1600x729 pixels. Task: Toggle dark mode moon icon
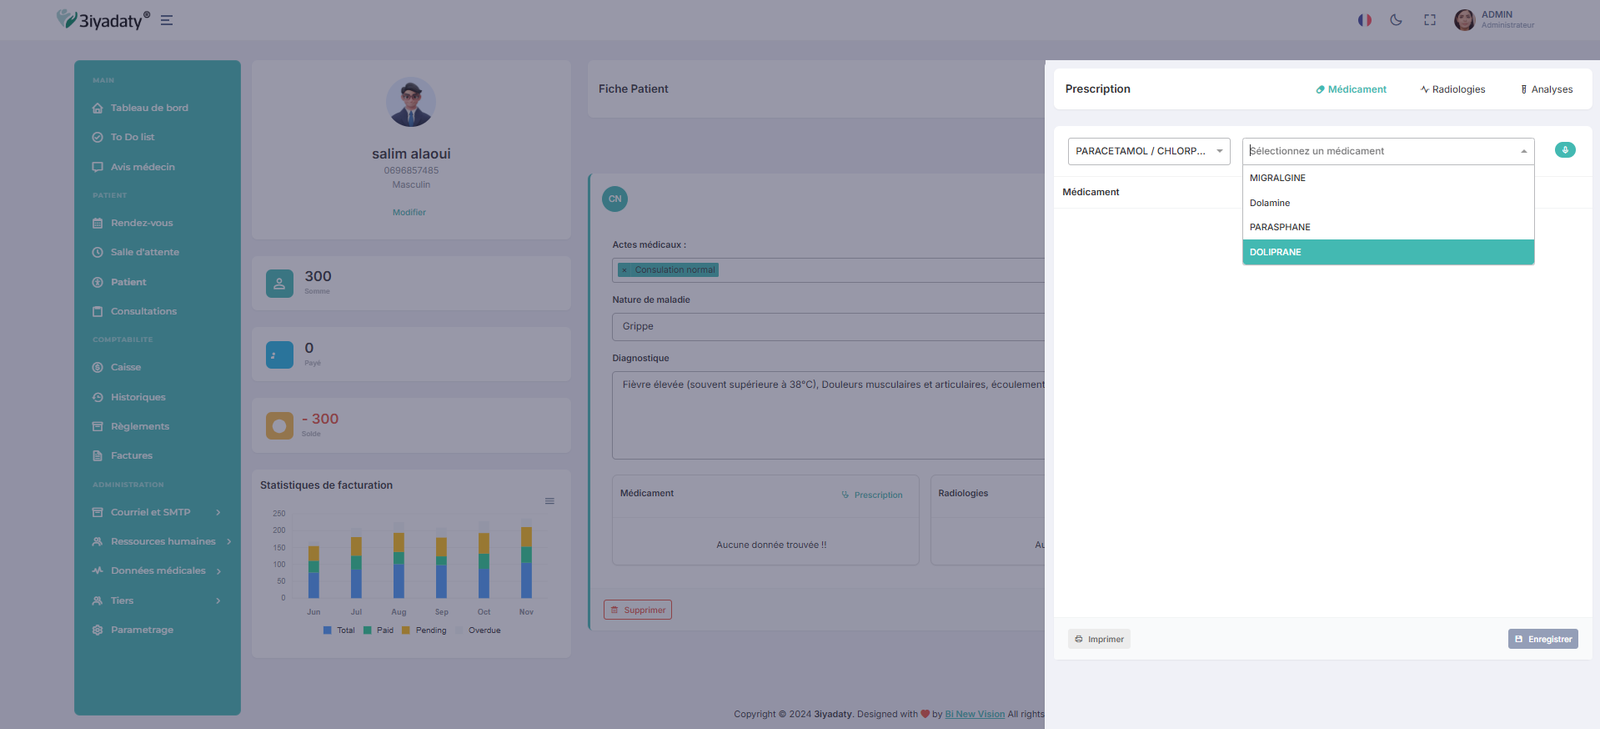[1396, 20]
